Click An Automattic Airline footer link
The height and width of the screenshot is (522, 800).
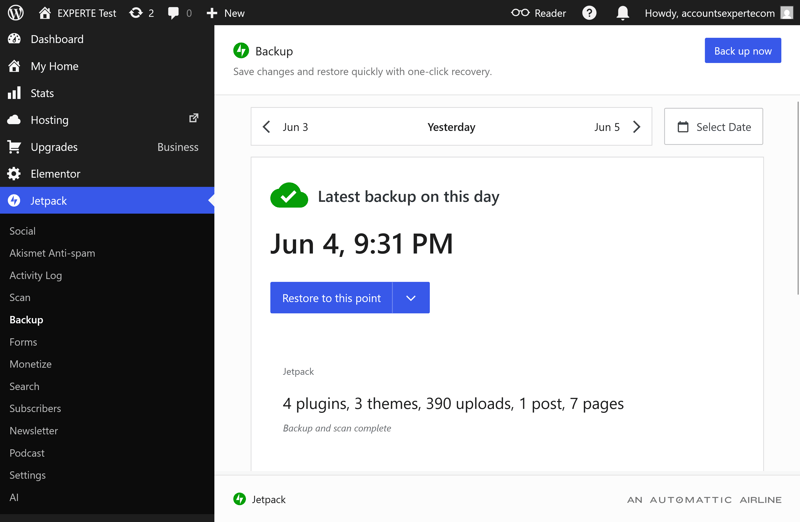(x=704, y=500)
